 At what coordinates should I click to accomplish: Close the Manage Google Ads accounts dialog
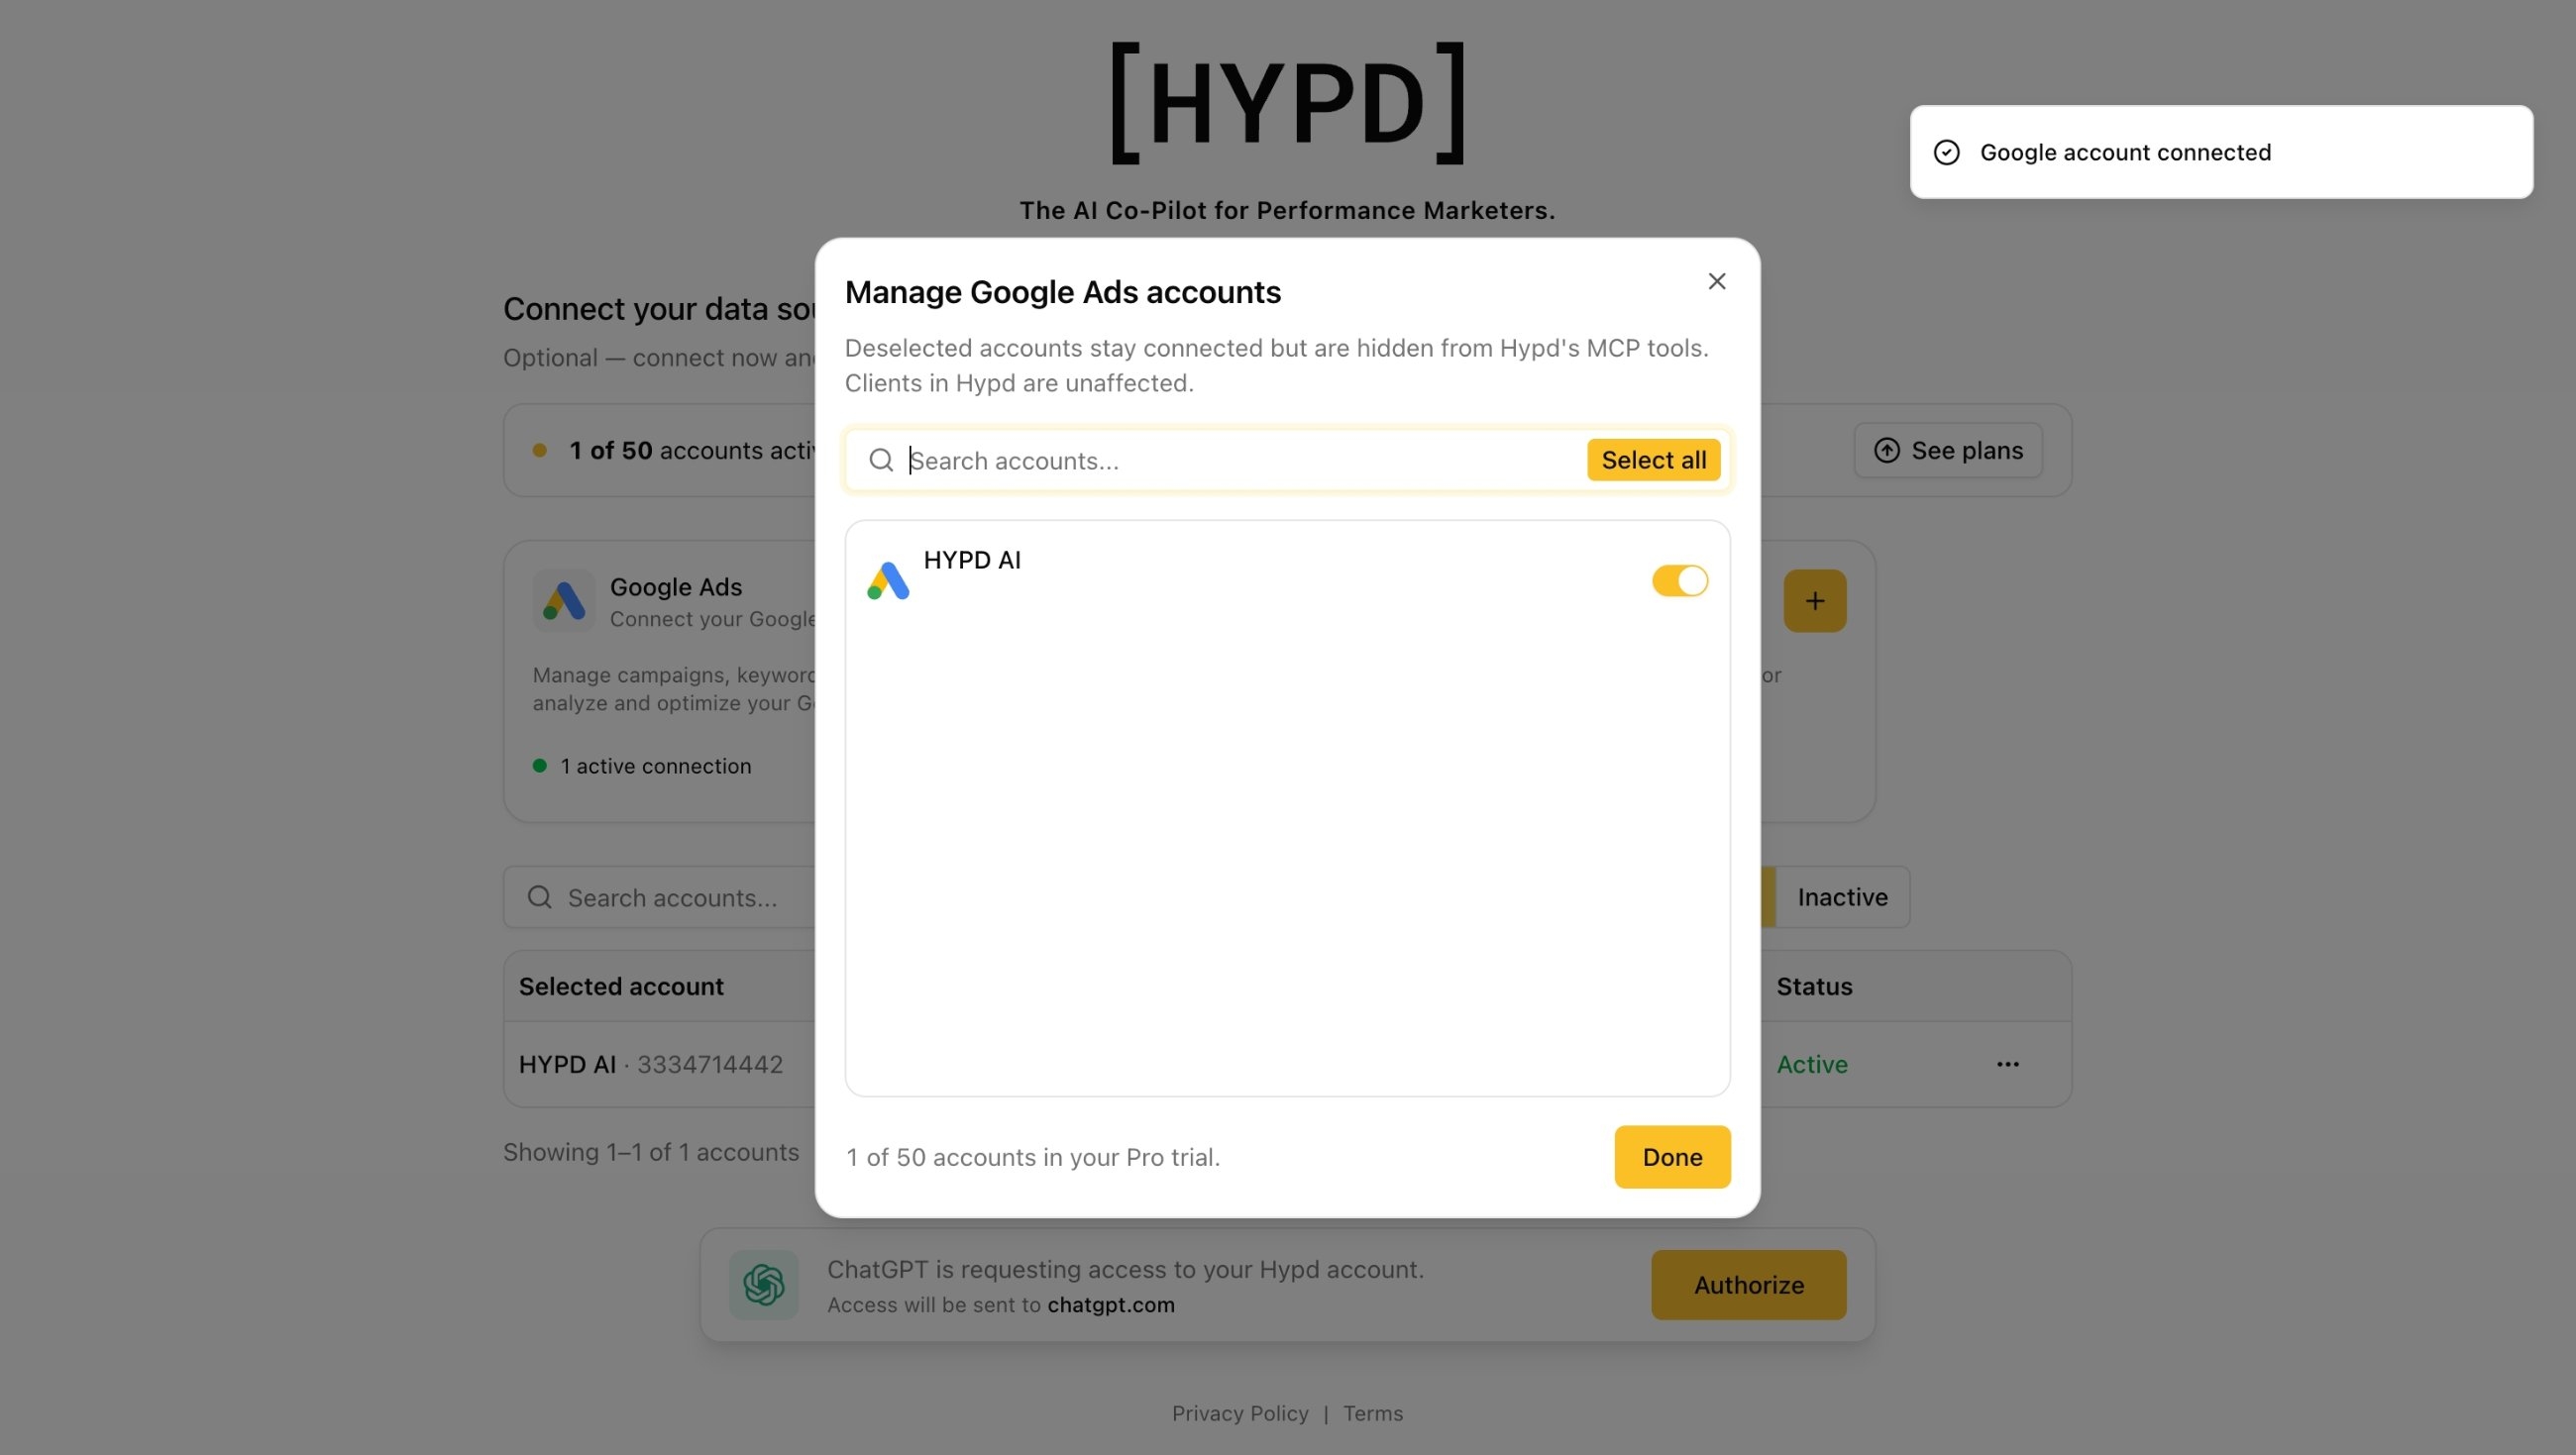coord(1716,282)
